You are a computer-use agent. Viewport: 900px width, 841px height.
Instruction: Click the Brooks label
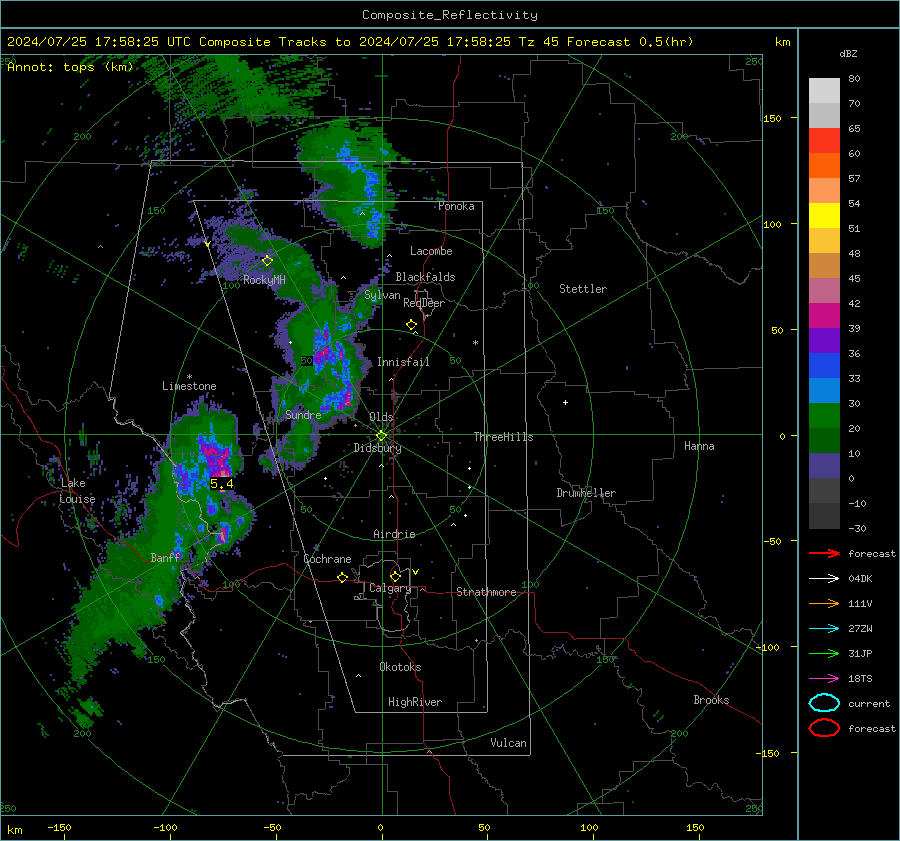pyautogui.click(x=711, y=700)
